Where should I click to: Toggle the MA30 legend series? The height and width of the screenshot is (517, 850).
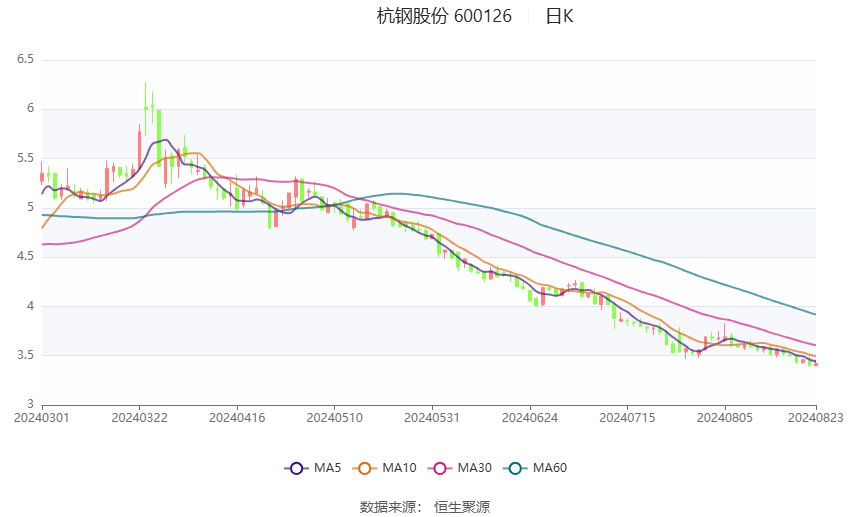[460, 468]
